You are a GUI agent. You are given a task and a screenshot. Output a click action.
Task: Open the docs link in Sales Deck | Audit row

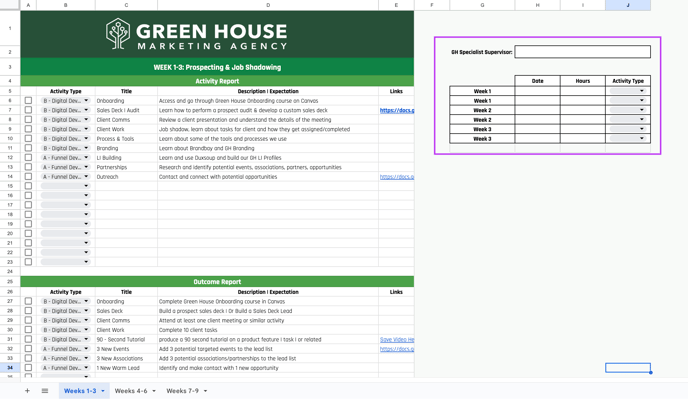coord(397,110)
